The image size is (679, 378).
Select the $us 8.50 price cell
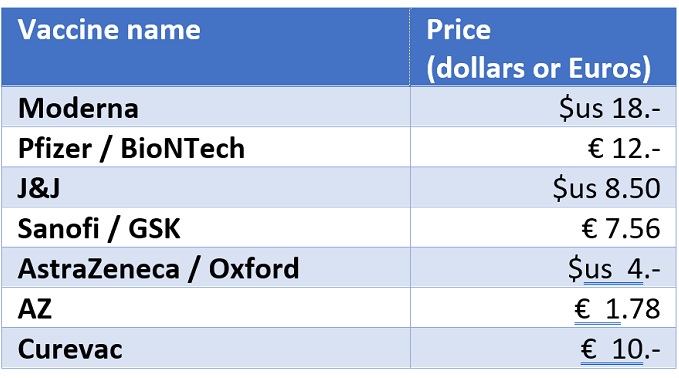(543, 187)
